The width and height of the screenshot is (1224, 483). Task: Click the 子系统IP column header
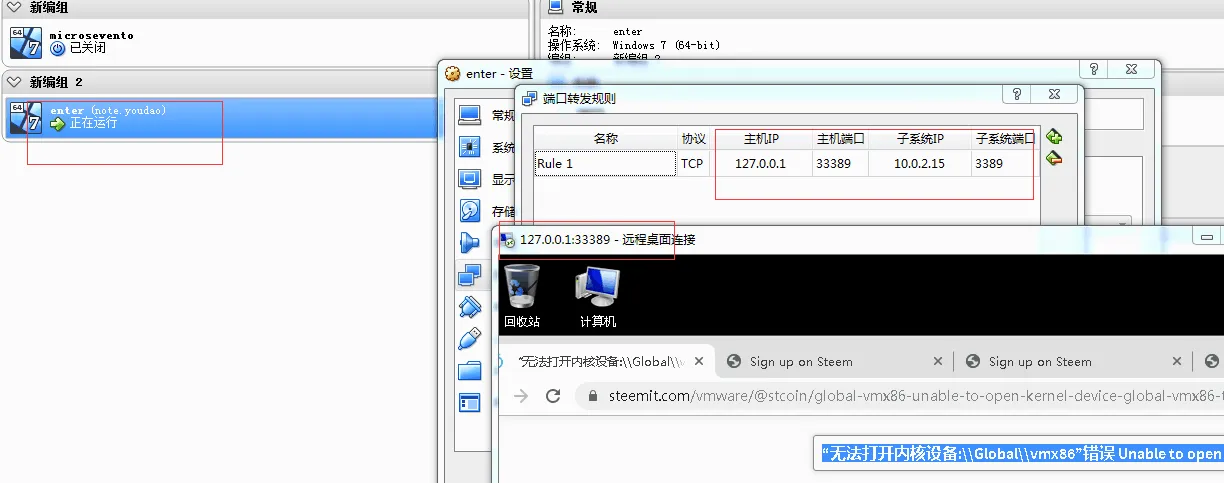point(919,138)
